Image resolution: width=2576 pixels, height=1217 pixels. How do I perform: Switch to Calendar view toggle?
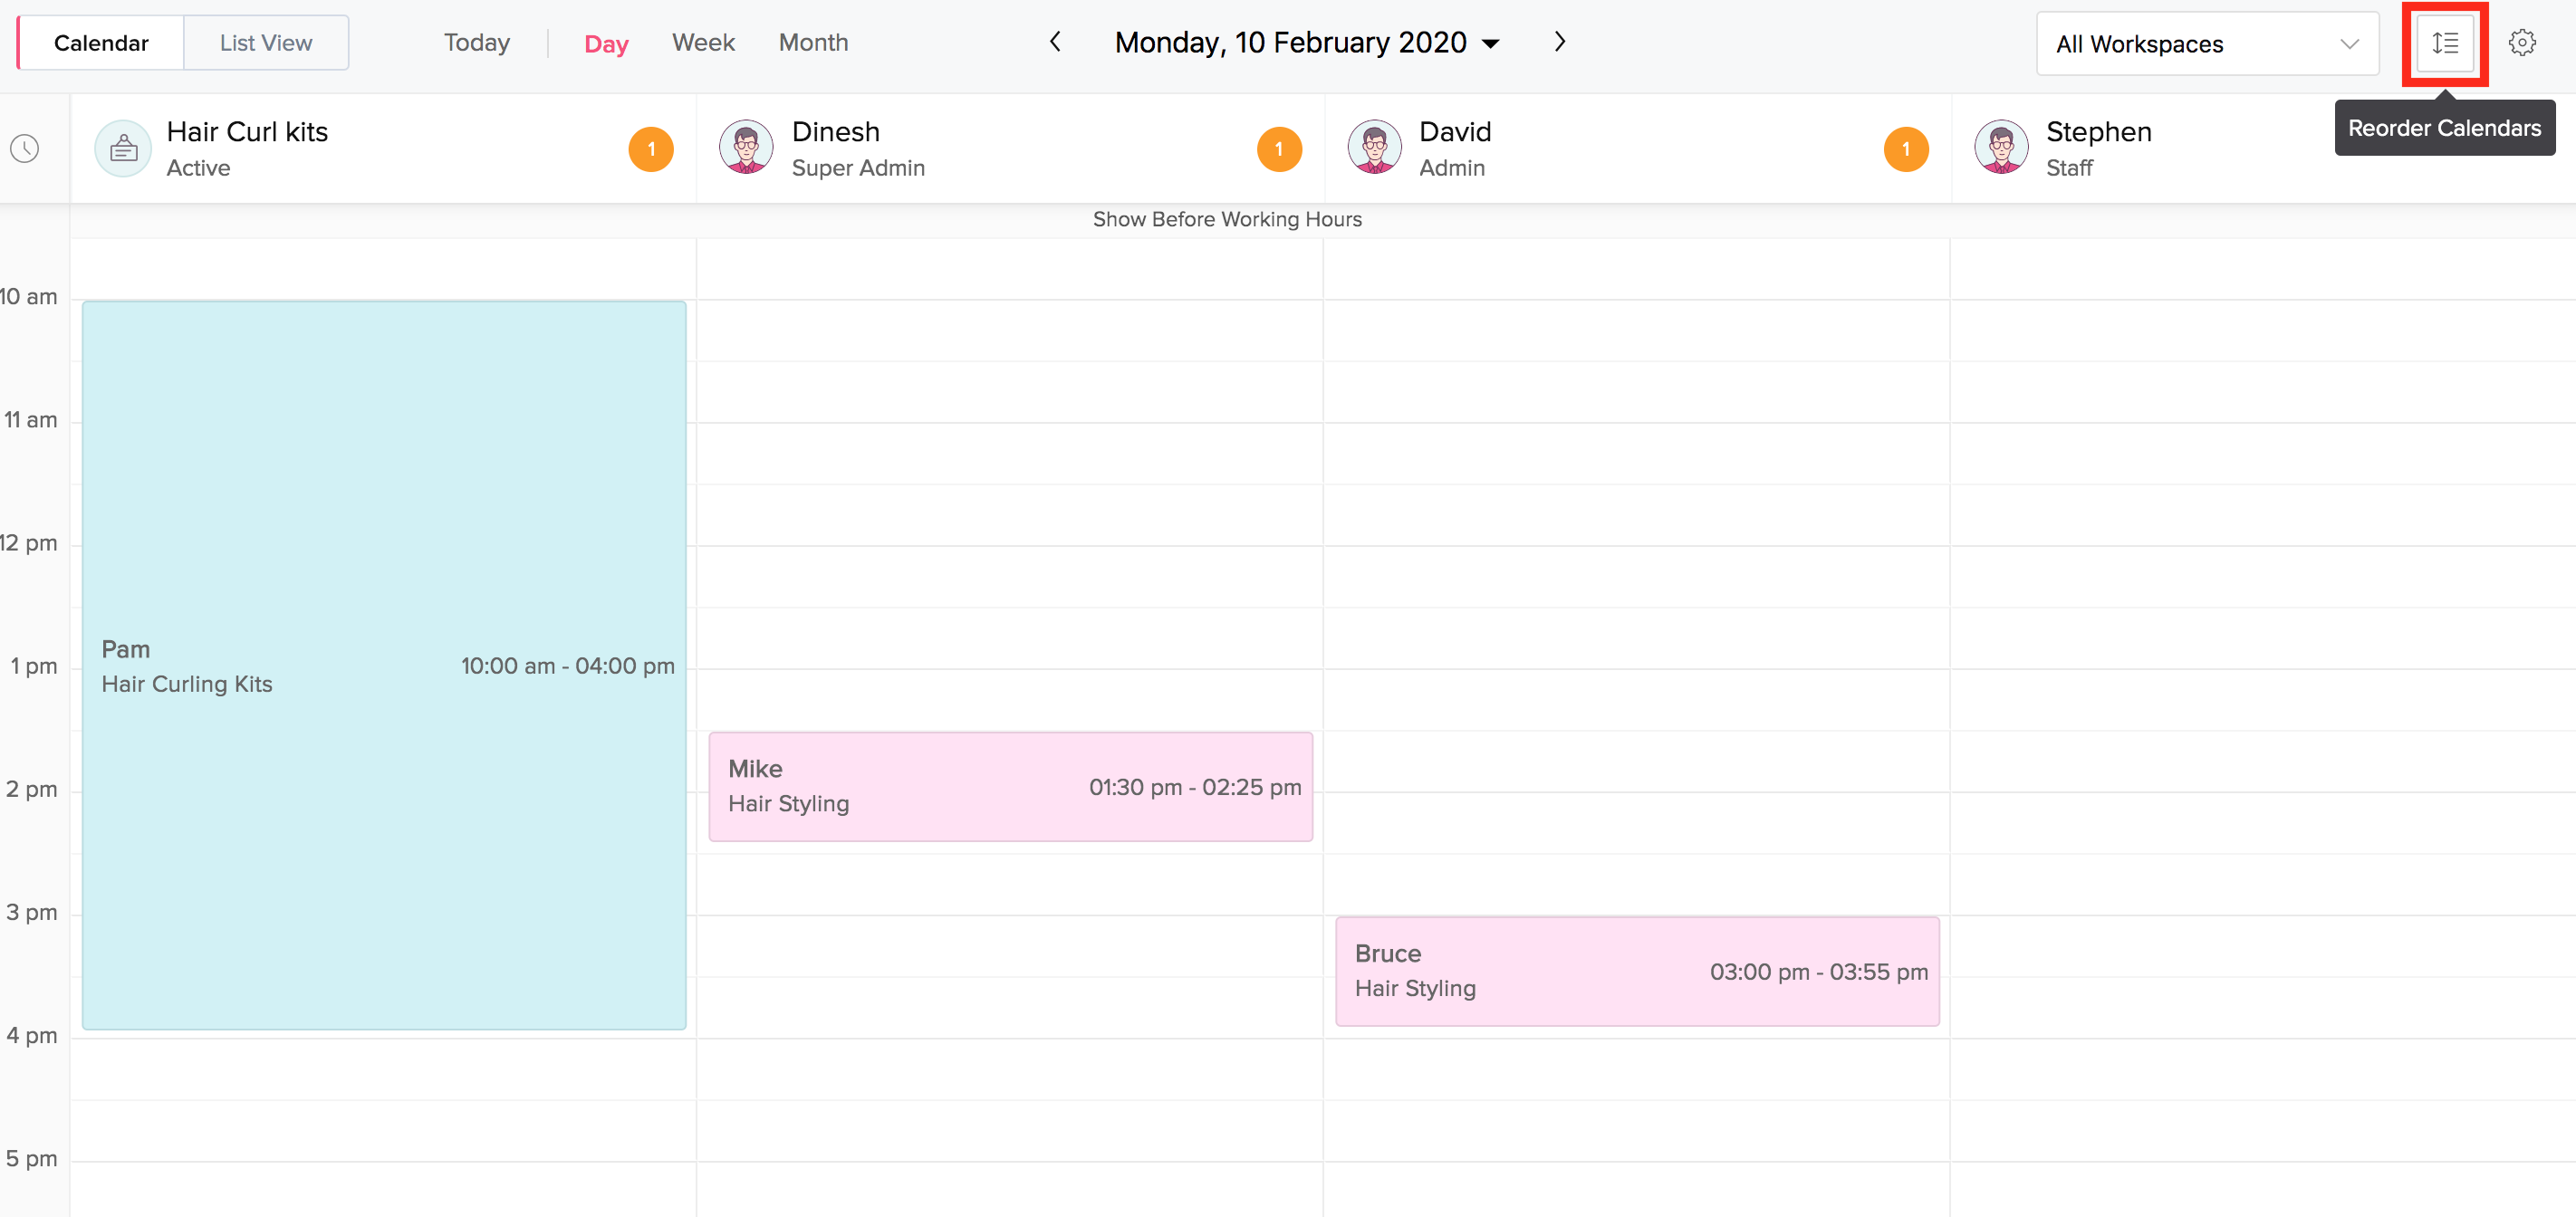pyautogui.click(x=101, y=43)
